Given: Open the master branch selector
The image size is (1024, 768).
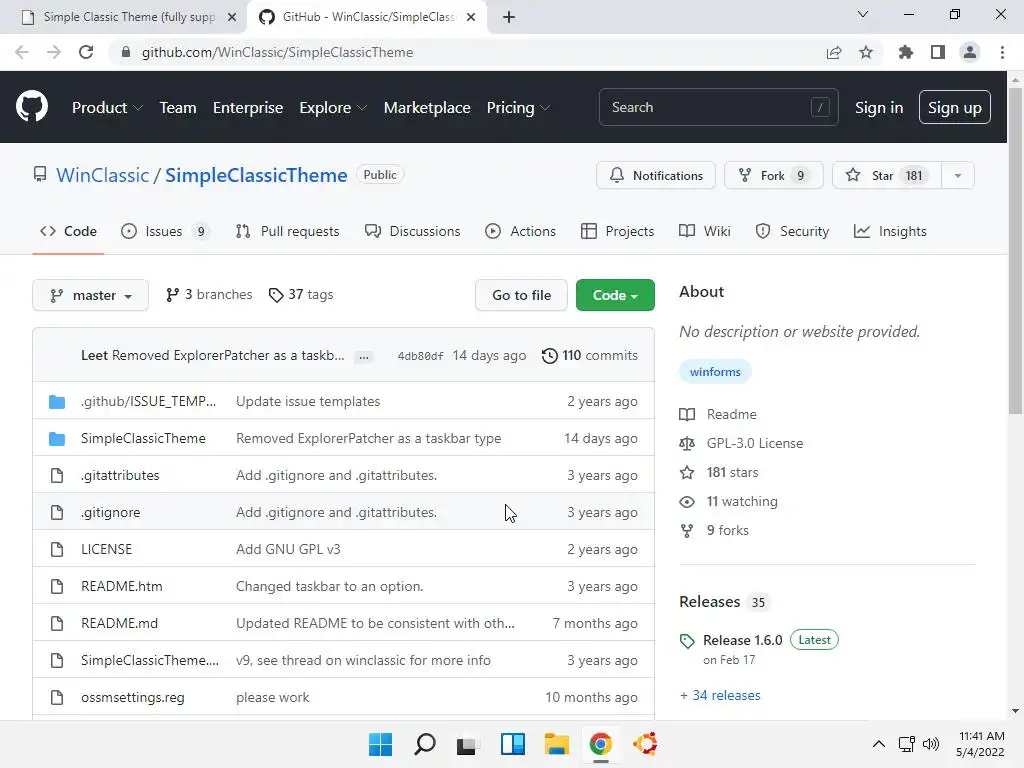Looking at the screenshot, I should [x=90, y=295].
